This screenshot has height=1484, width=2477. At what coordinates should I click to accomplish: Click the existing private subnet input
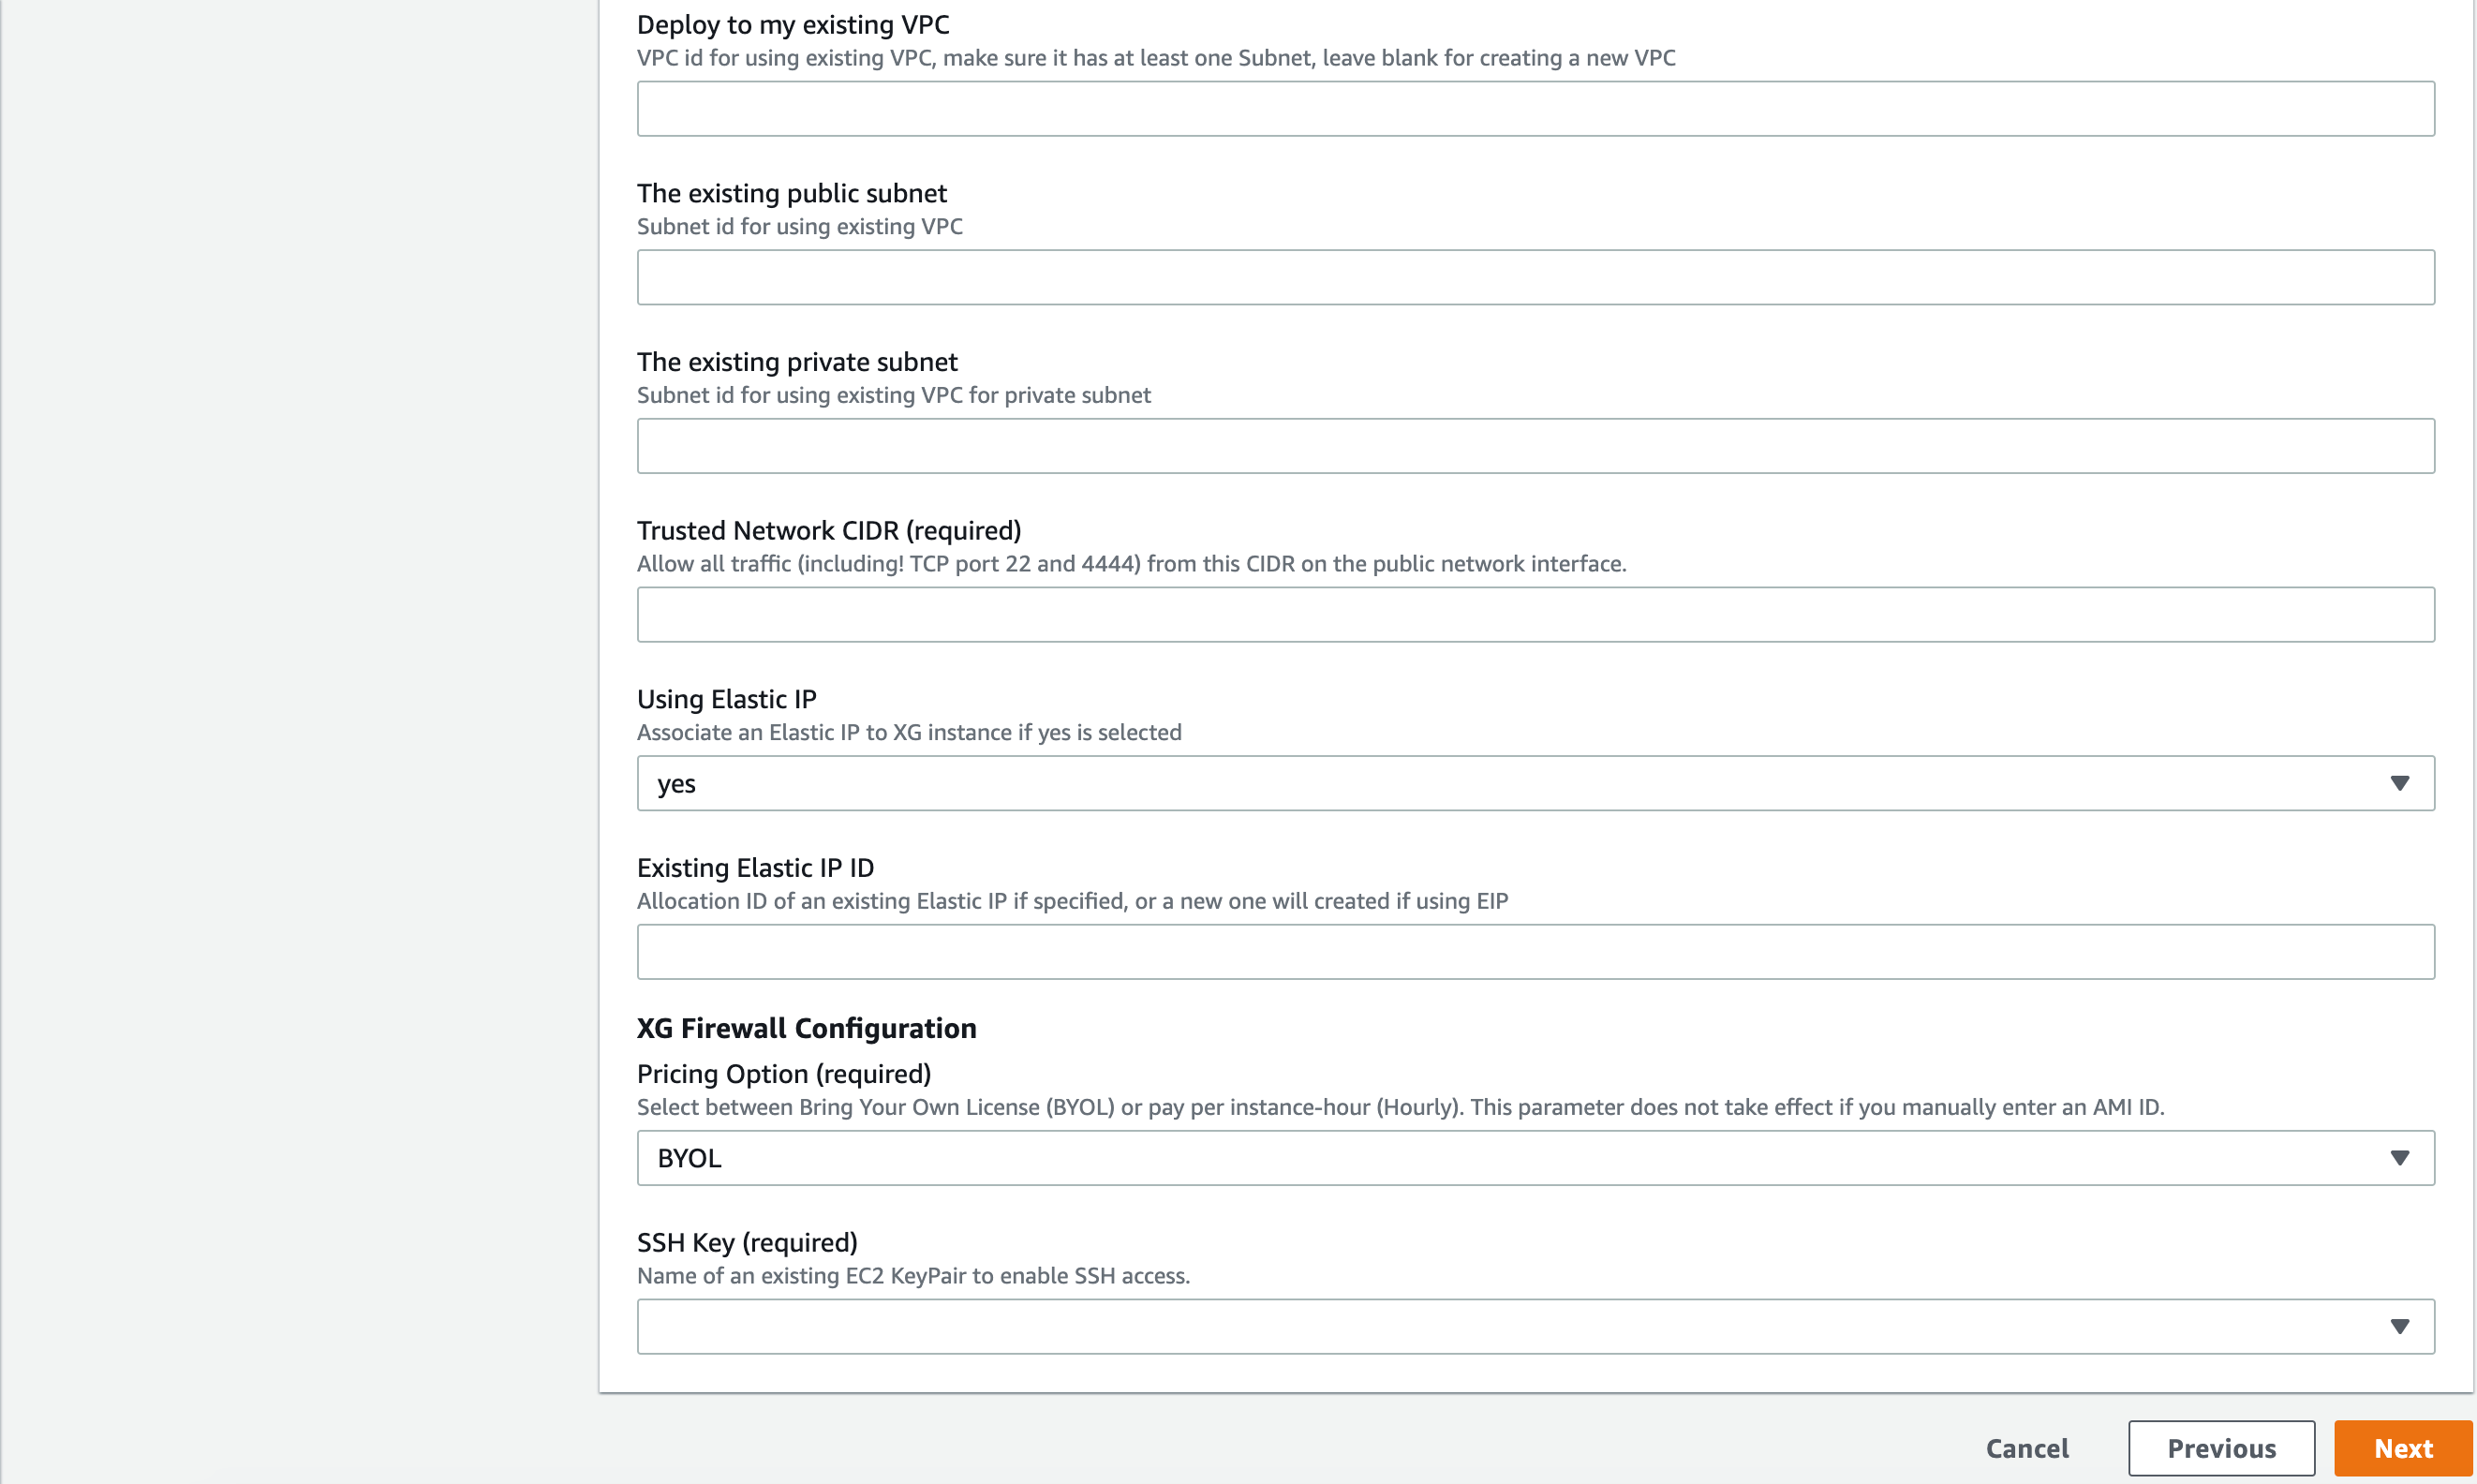pos(1535,446)
